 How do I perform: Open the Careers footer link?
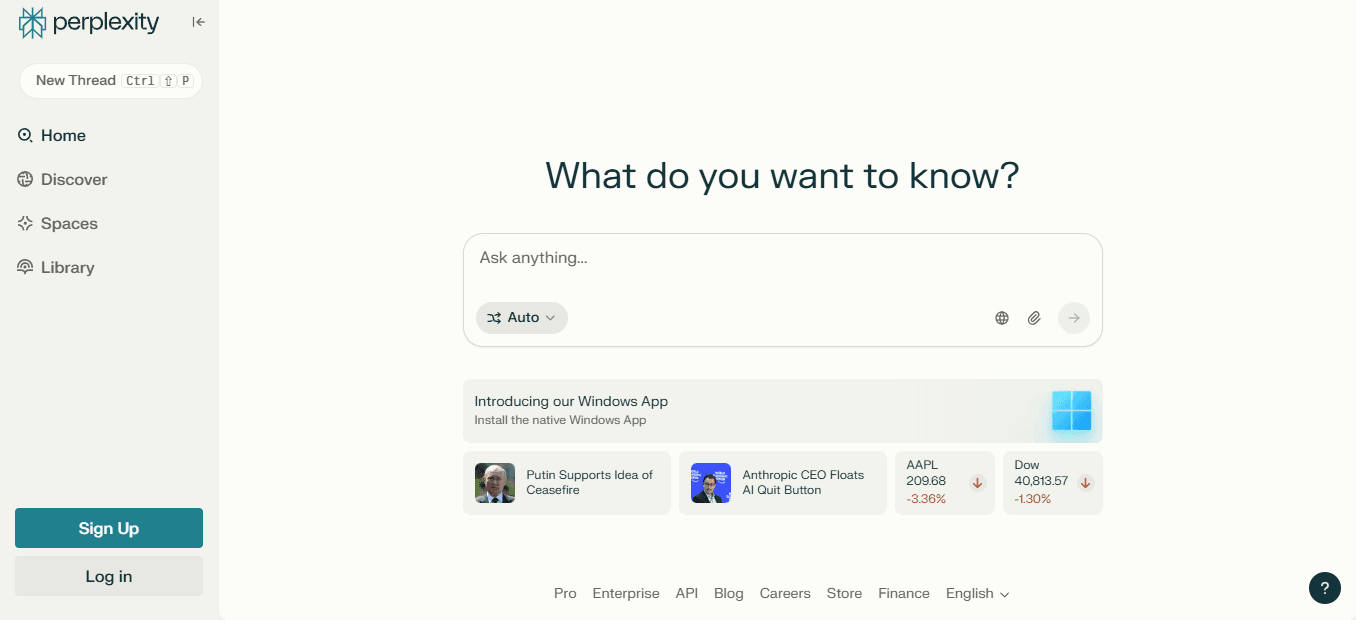pos(785,594)
